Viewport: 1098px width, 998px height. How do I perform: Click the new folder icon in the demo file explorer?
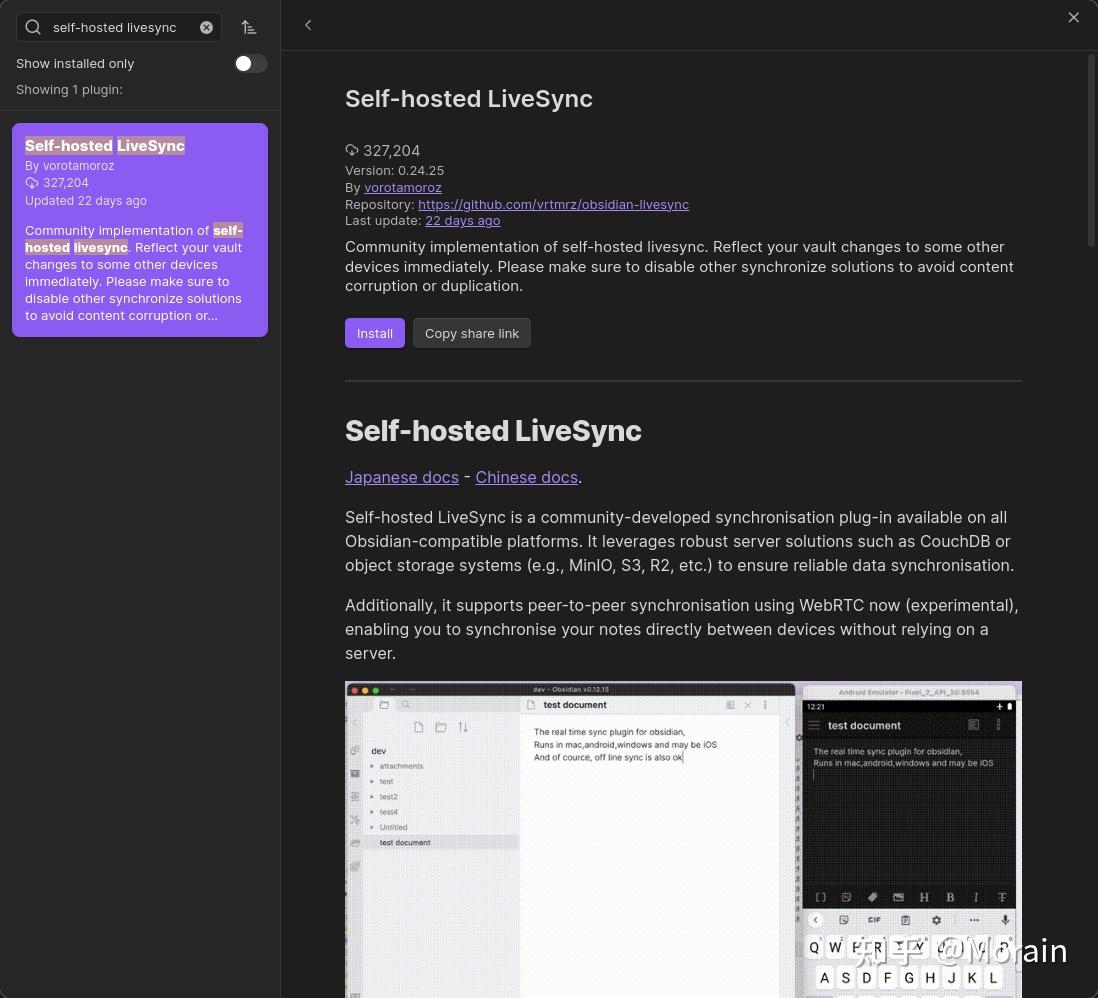[x=441, y=728]
